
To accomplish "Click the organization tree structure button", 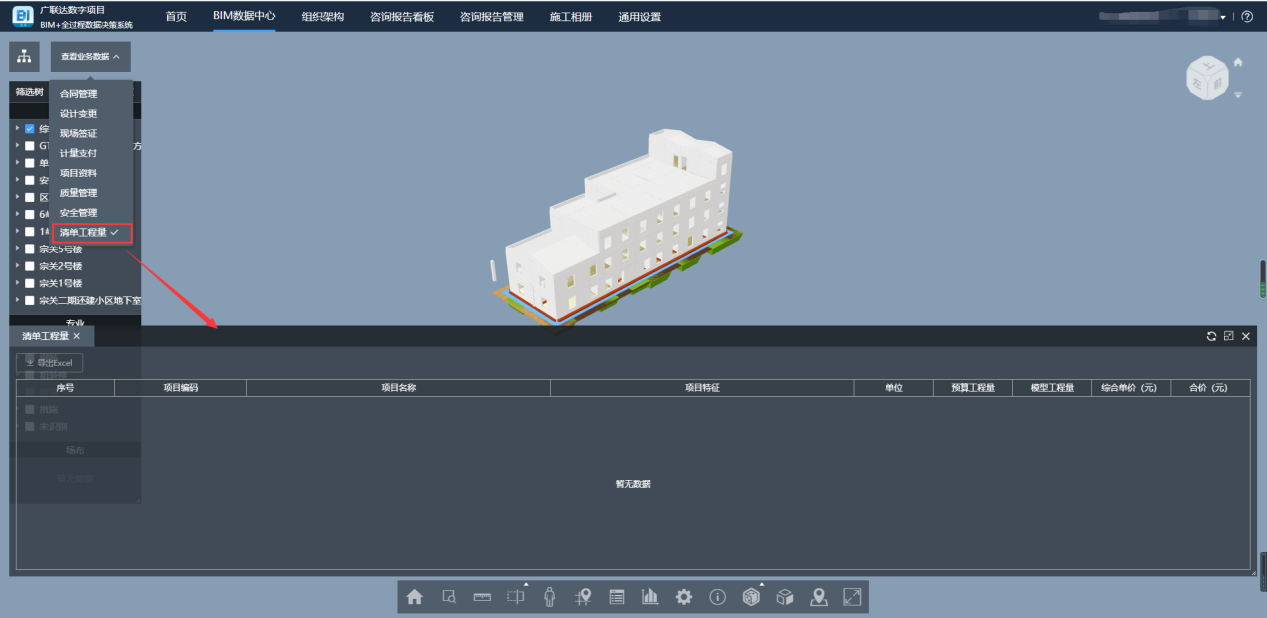I will [24, 56].
